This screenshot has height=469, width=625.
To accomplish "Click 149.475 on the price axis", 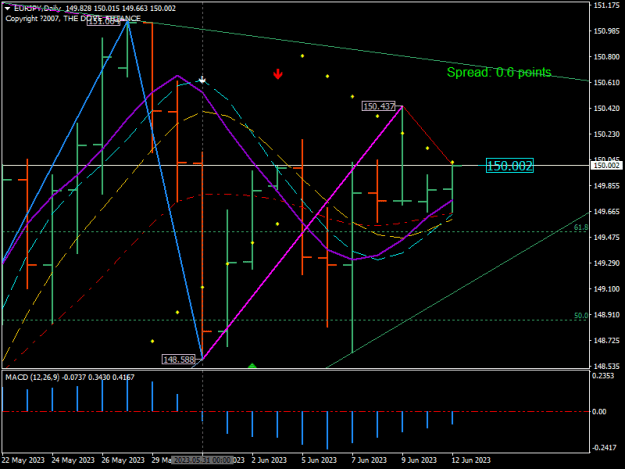I will pyautogui.click(x=606, y=237).
